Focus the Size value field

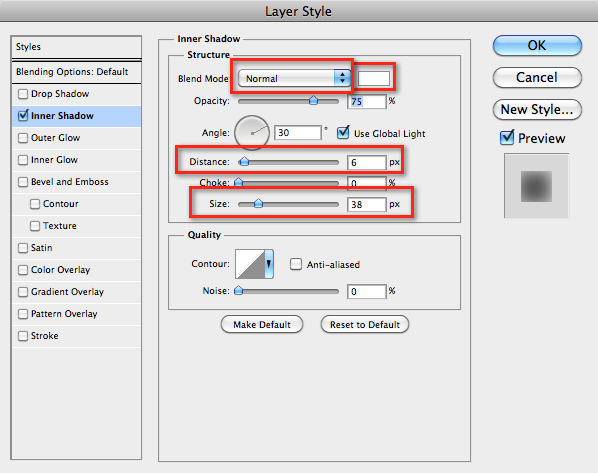point(367,204)
